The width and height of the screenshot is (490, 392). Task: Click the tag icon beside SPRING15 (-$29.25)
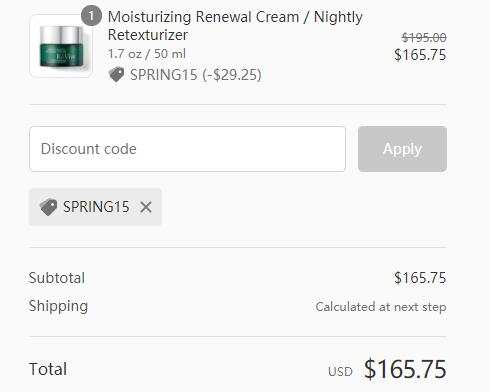(116, 74)
